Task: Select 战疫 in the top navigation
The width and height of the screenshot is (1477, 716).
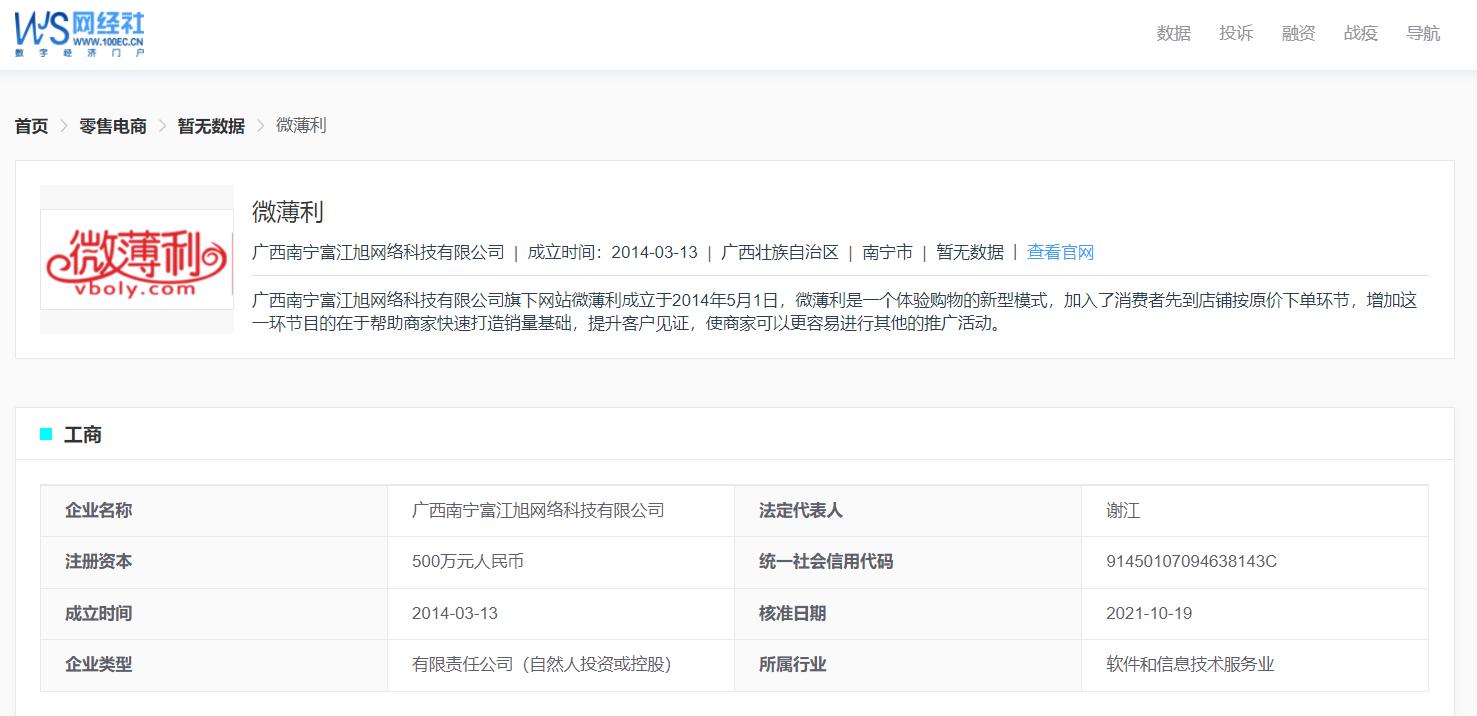Action: click(1360, 33)
